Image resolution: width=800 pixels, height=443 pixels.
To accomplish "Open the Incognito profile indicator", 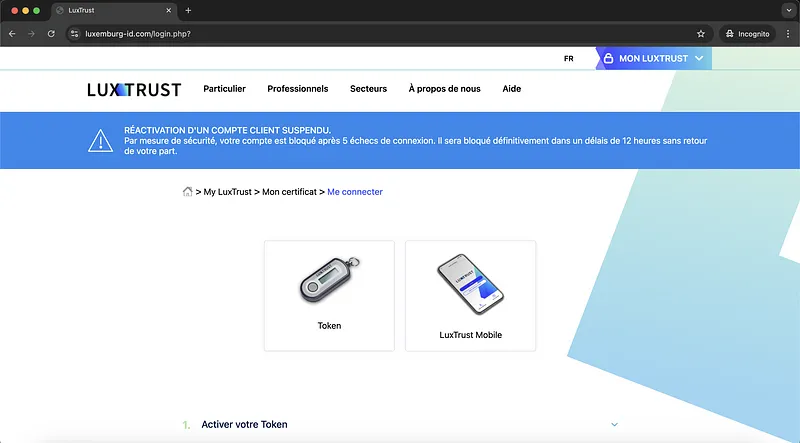I will click(x=747, y=34).
